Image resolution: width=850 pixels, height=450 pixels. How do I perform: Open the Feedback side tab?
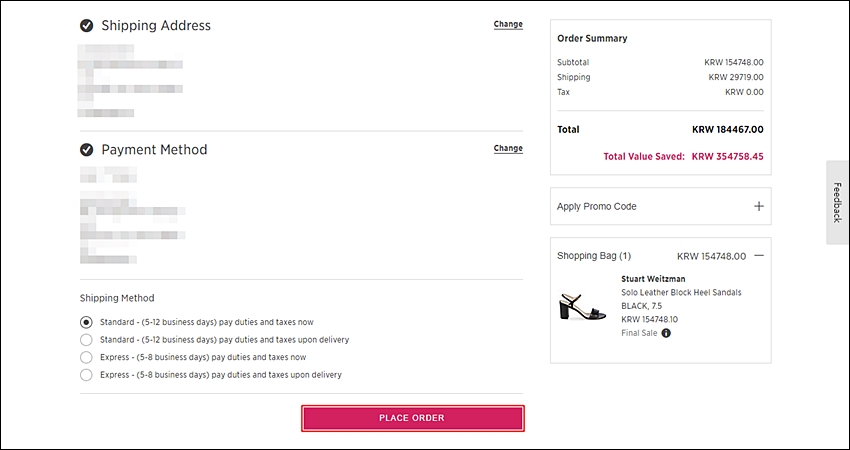click(837, 202)
